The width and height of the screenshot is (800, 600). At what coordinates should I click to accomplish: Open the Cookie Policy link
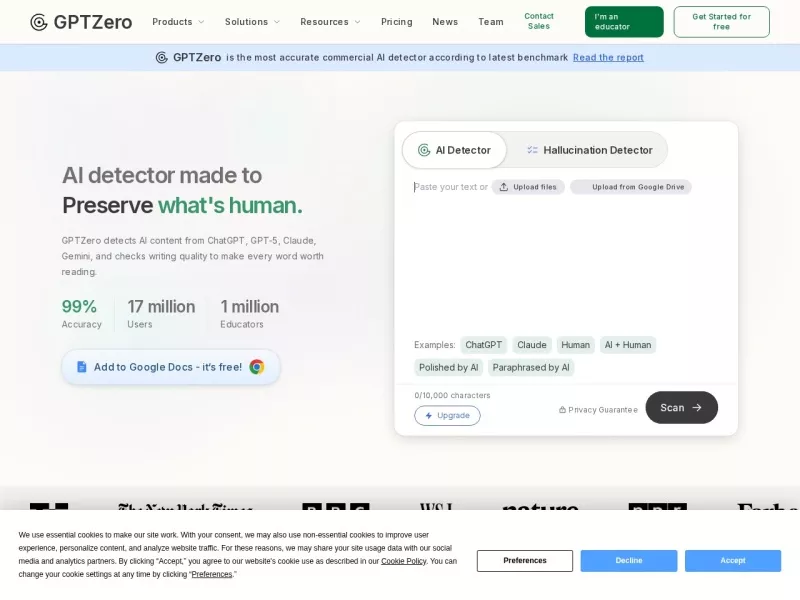pyautogui.click(x=404, y=561)
